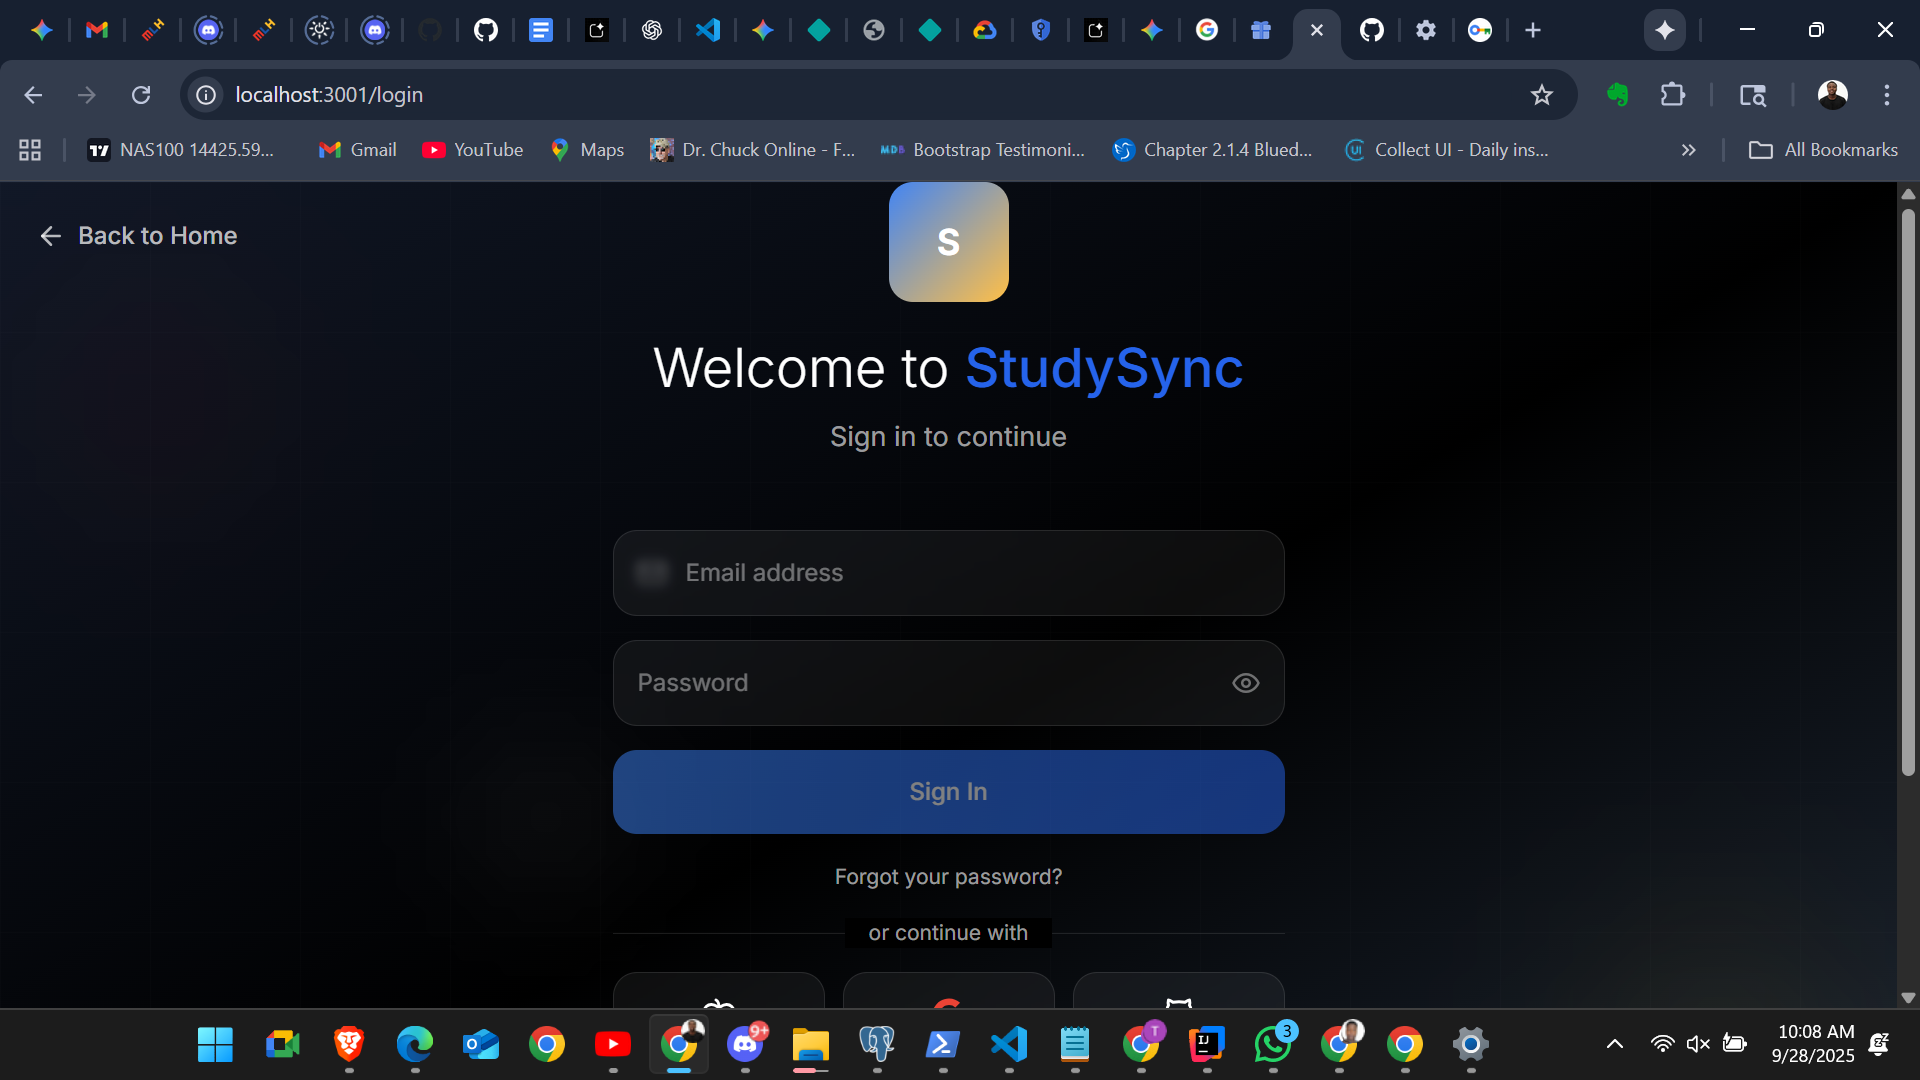
Task: View site information icon in address bar
Action: 206,95
